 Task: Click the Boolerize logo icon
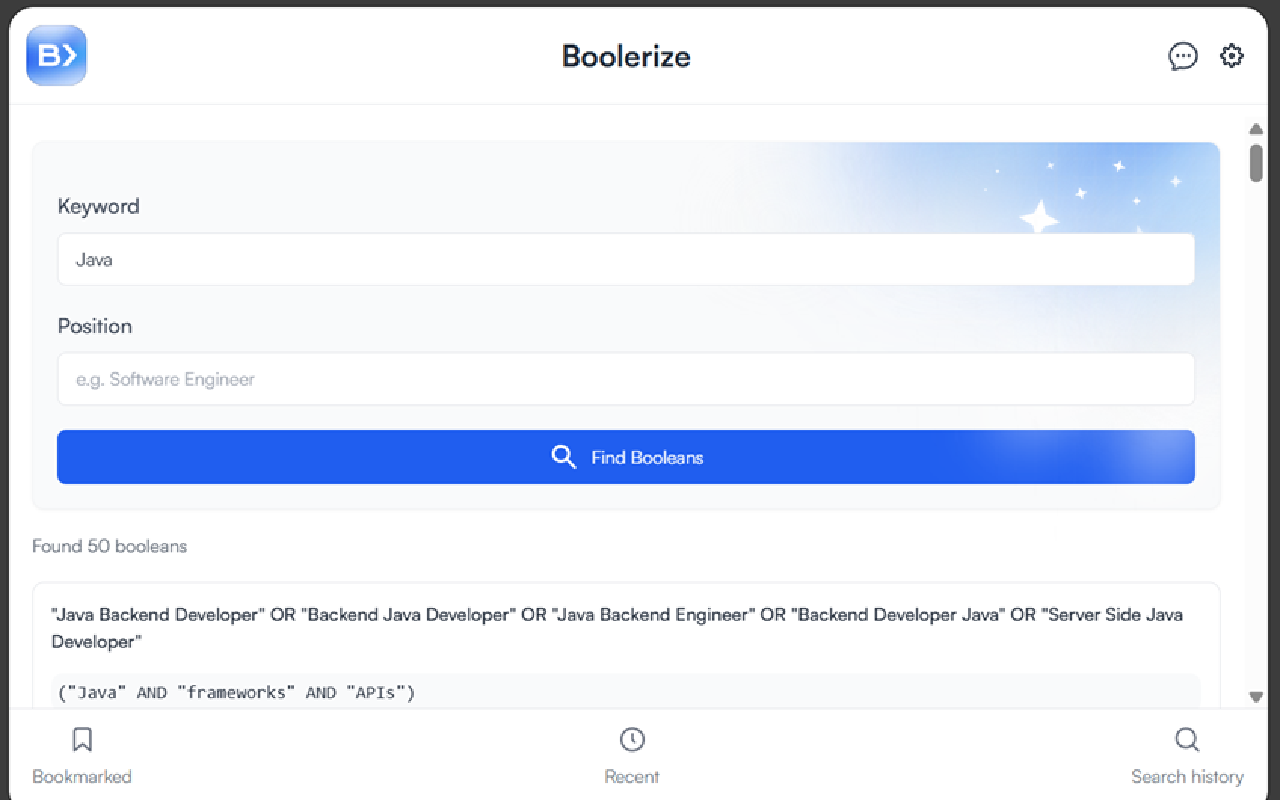tap(56, 55)
